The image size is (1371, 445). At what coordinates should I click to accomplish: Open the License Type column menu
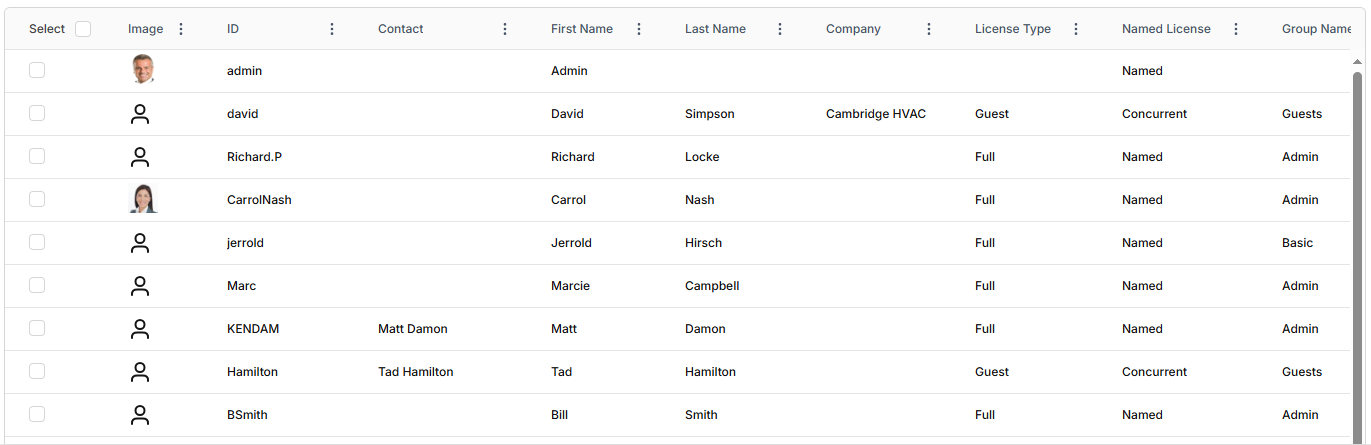tap(1076, 29)
